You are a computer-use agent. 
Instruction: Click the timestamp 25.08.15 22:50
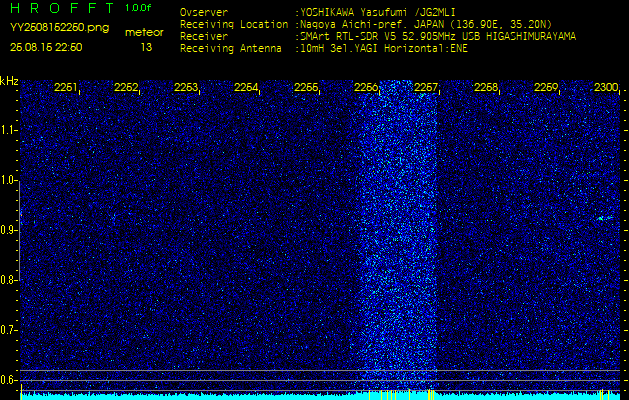pyautogui.click(x=46, y=47)
